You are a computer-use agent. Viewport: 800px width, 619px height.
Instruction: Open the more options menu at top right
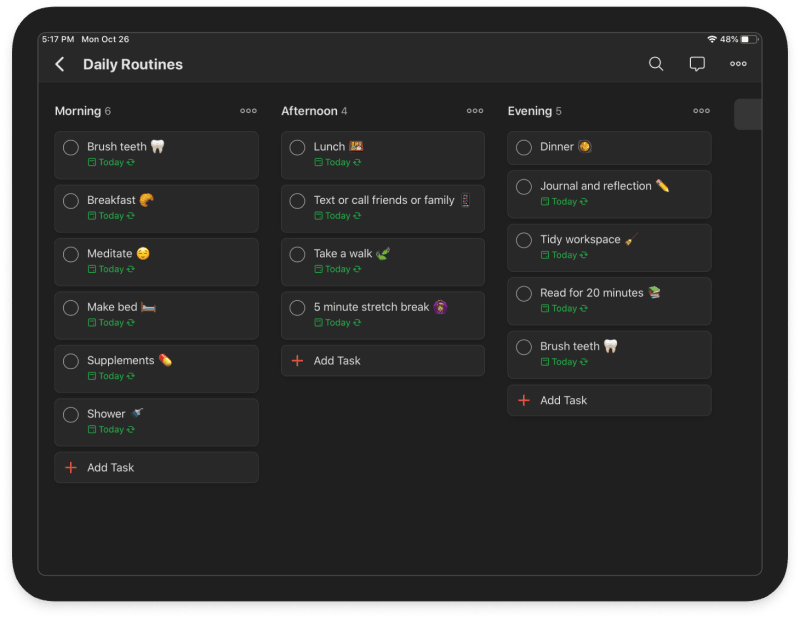pyautogui.click(x=738, y=63)
